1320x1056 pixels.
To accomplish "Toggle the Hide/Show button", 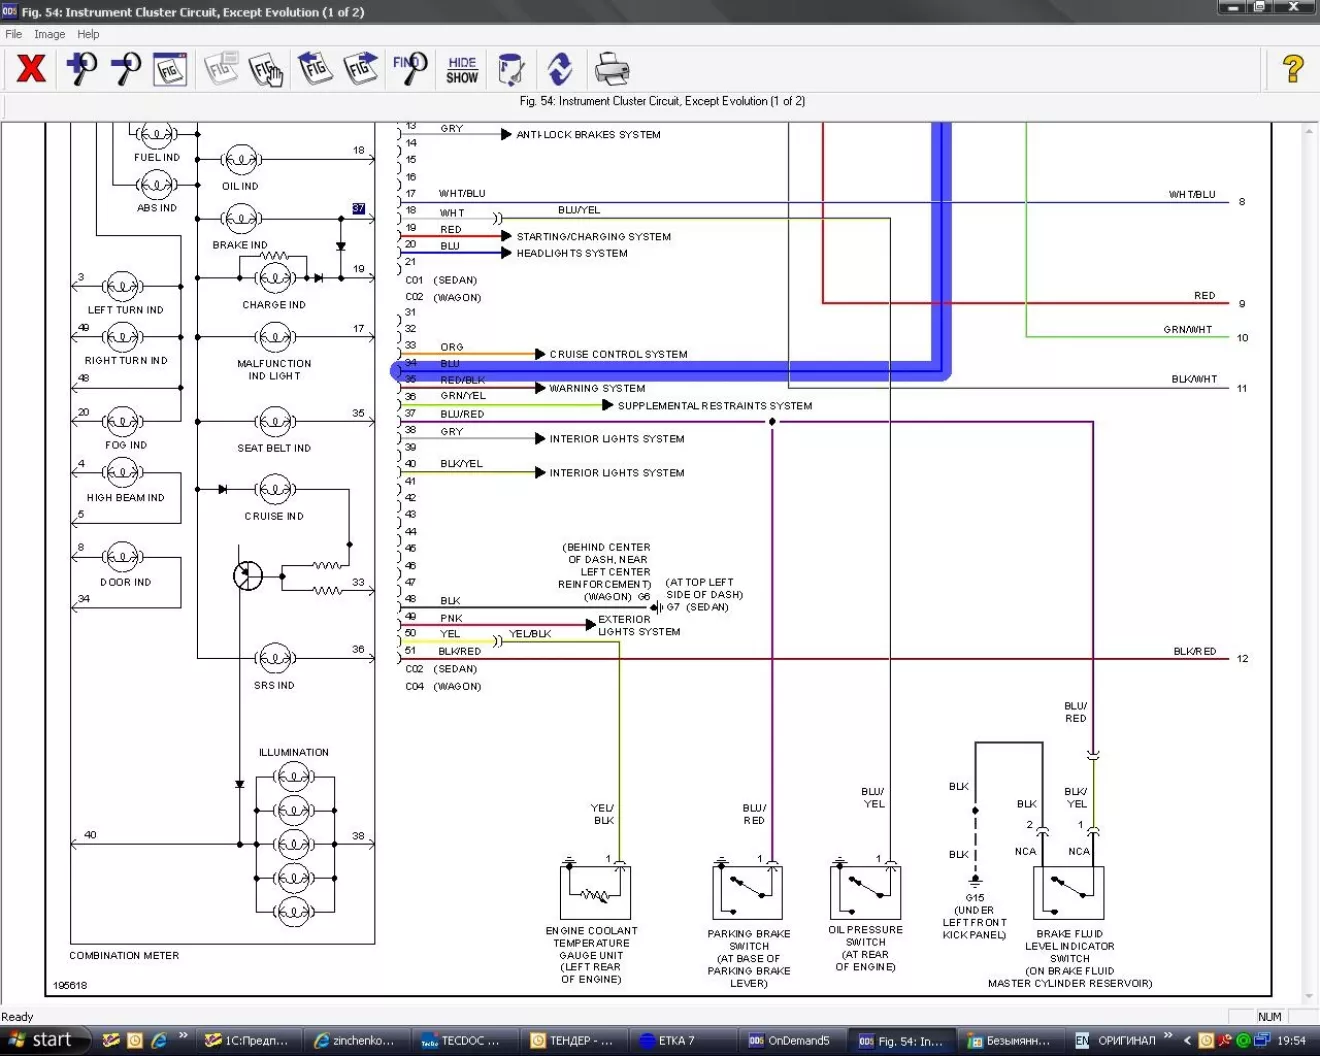I will [462, 69].
